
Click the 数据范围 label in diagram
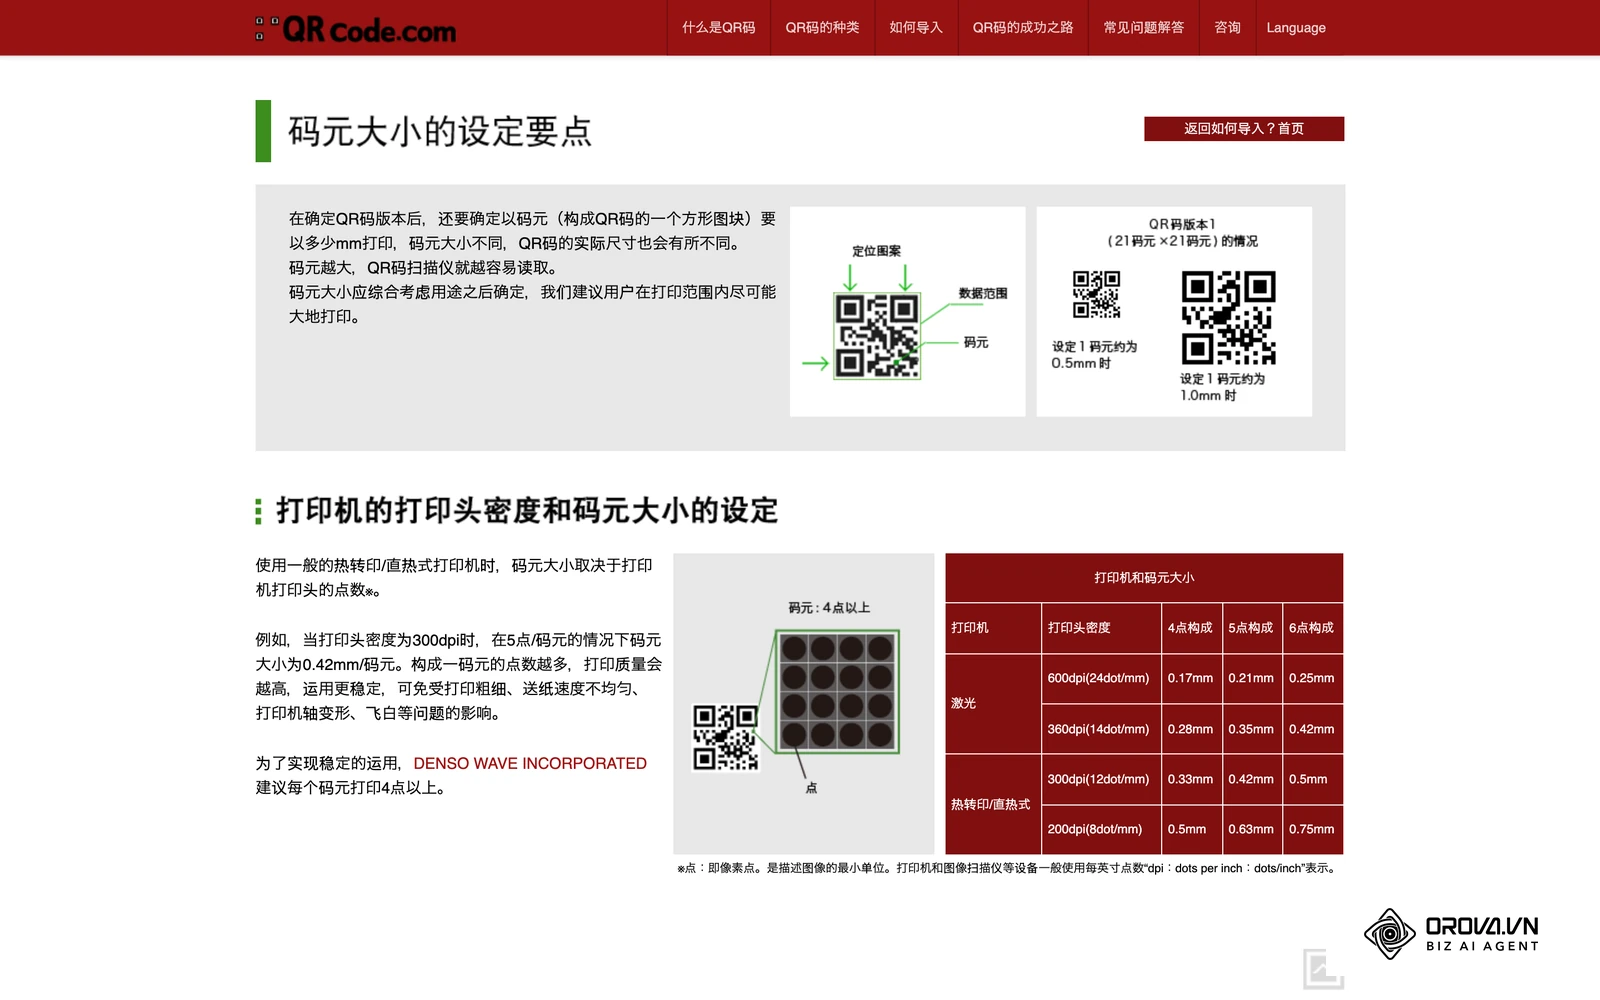(x=983, y=293)
